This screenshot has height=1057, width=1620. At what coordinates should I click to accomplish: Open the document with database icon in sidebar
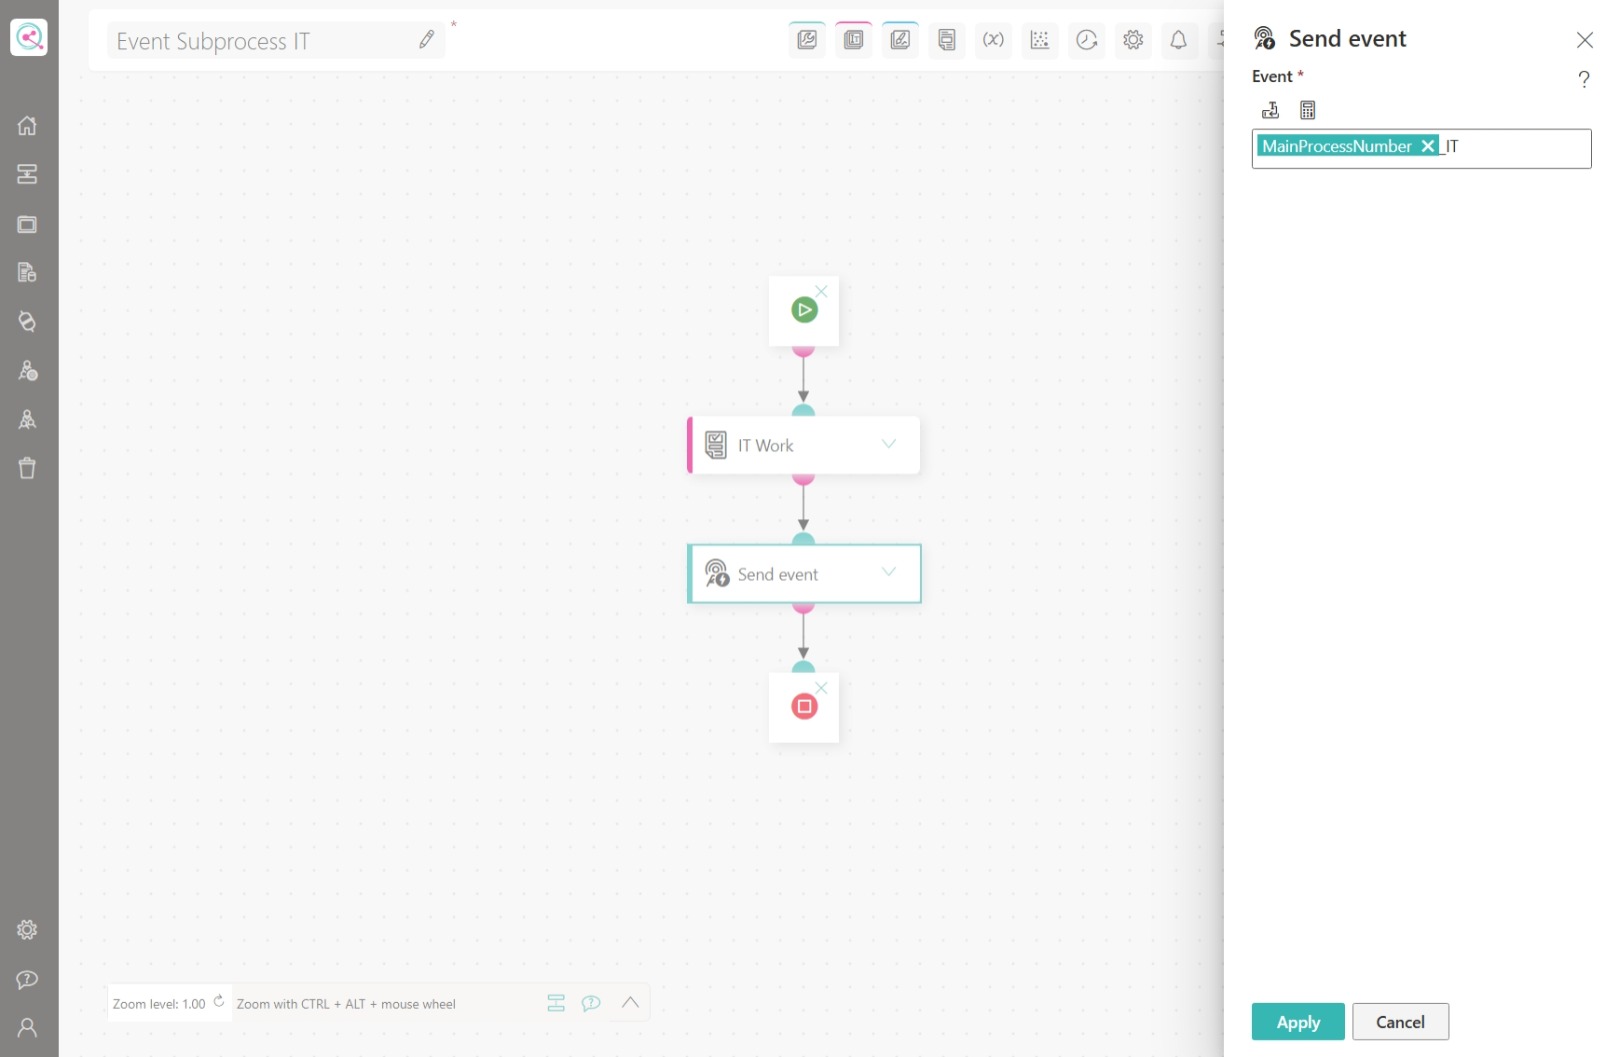(x=27, y=272)
